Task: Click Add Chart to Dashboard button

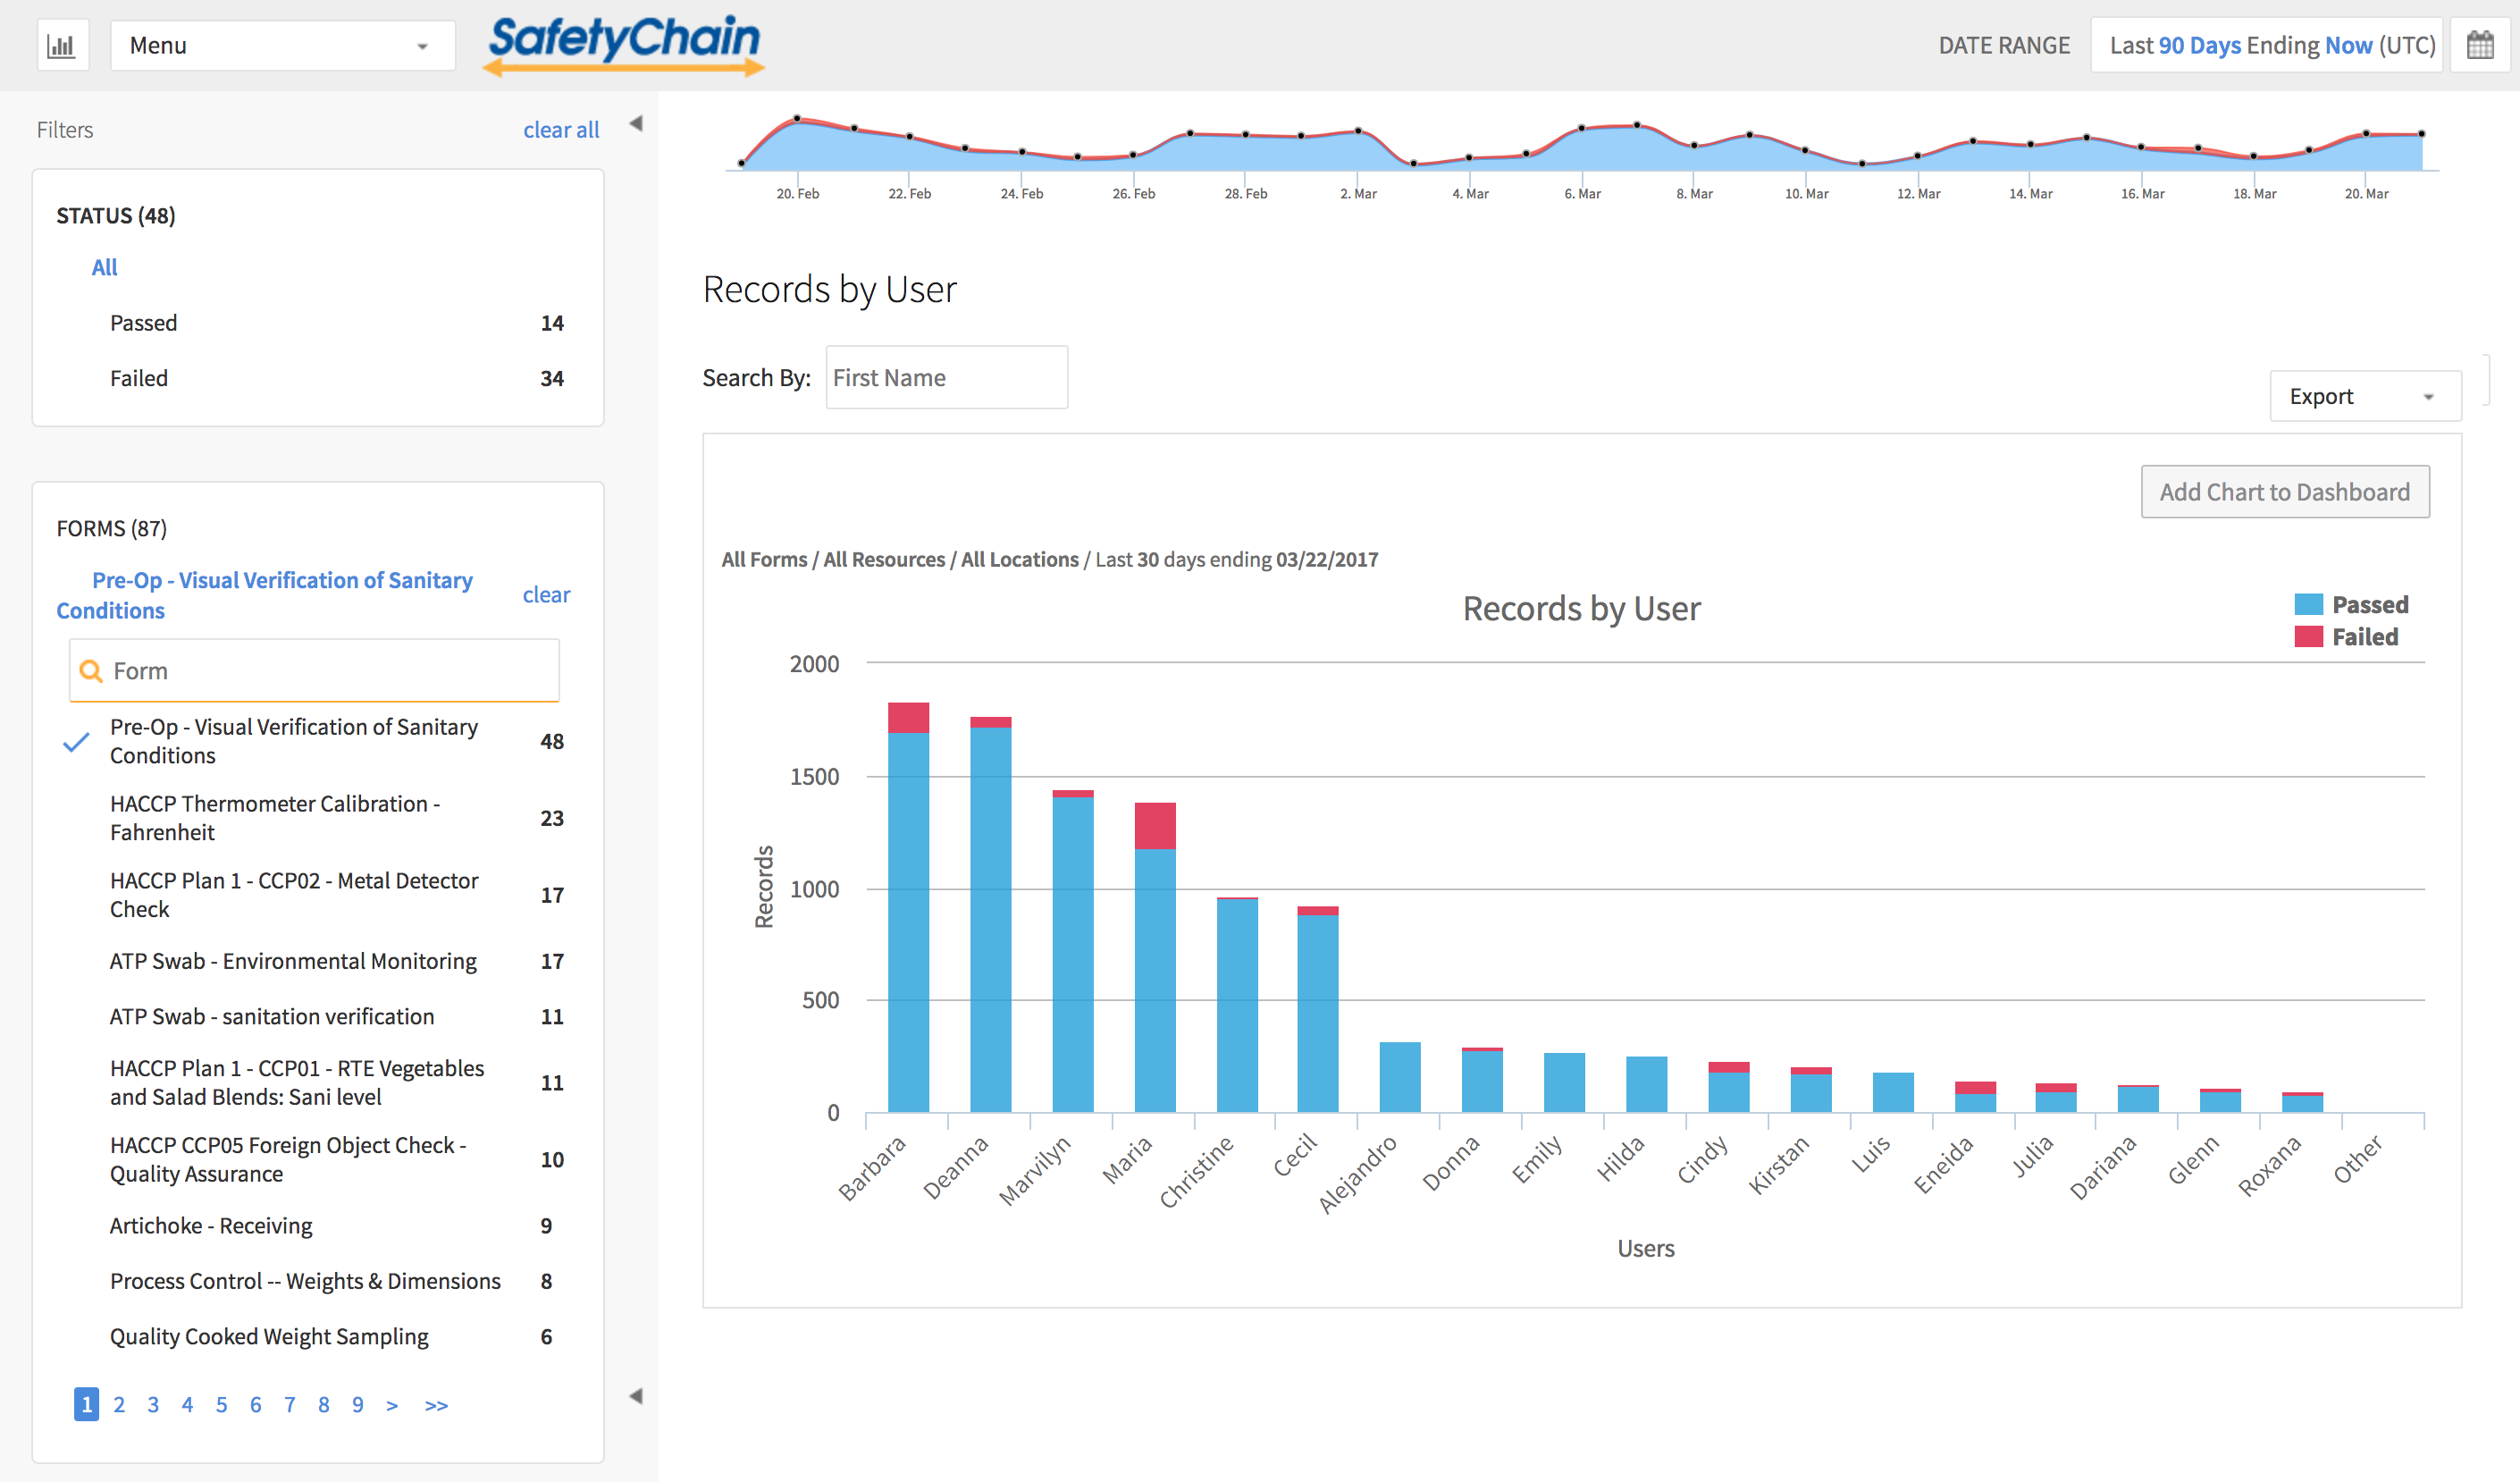Action: tap(2284, 492)
